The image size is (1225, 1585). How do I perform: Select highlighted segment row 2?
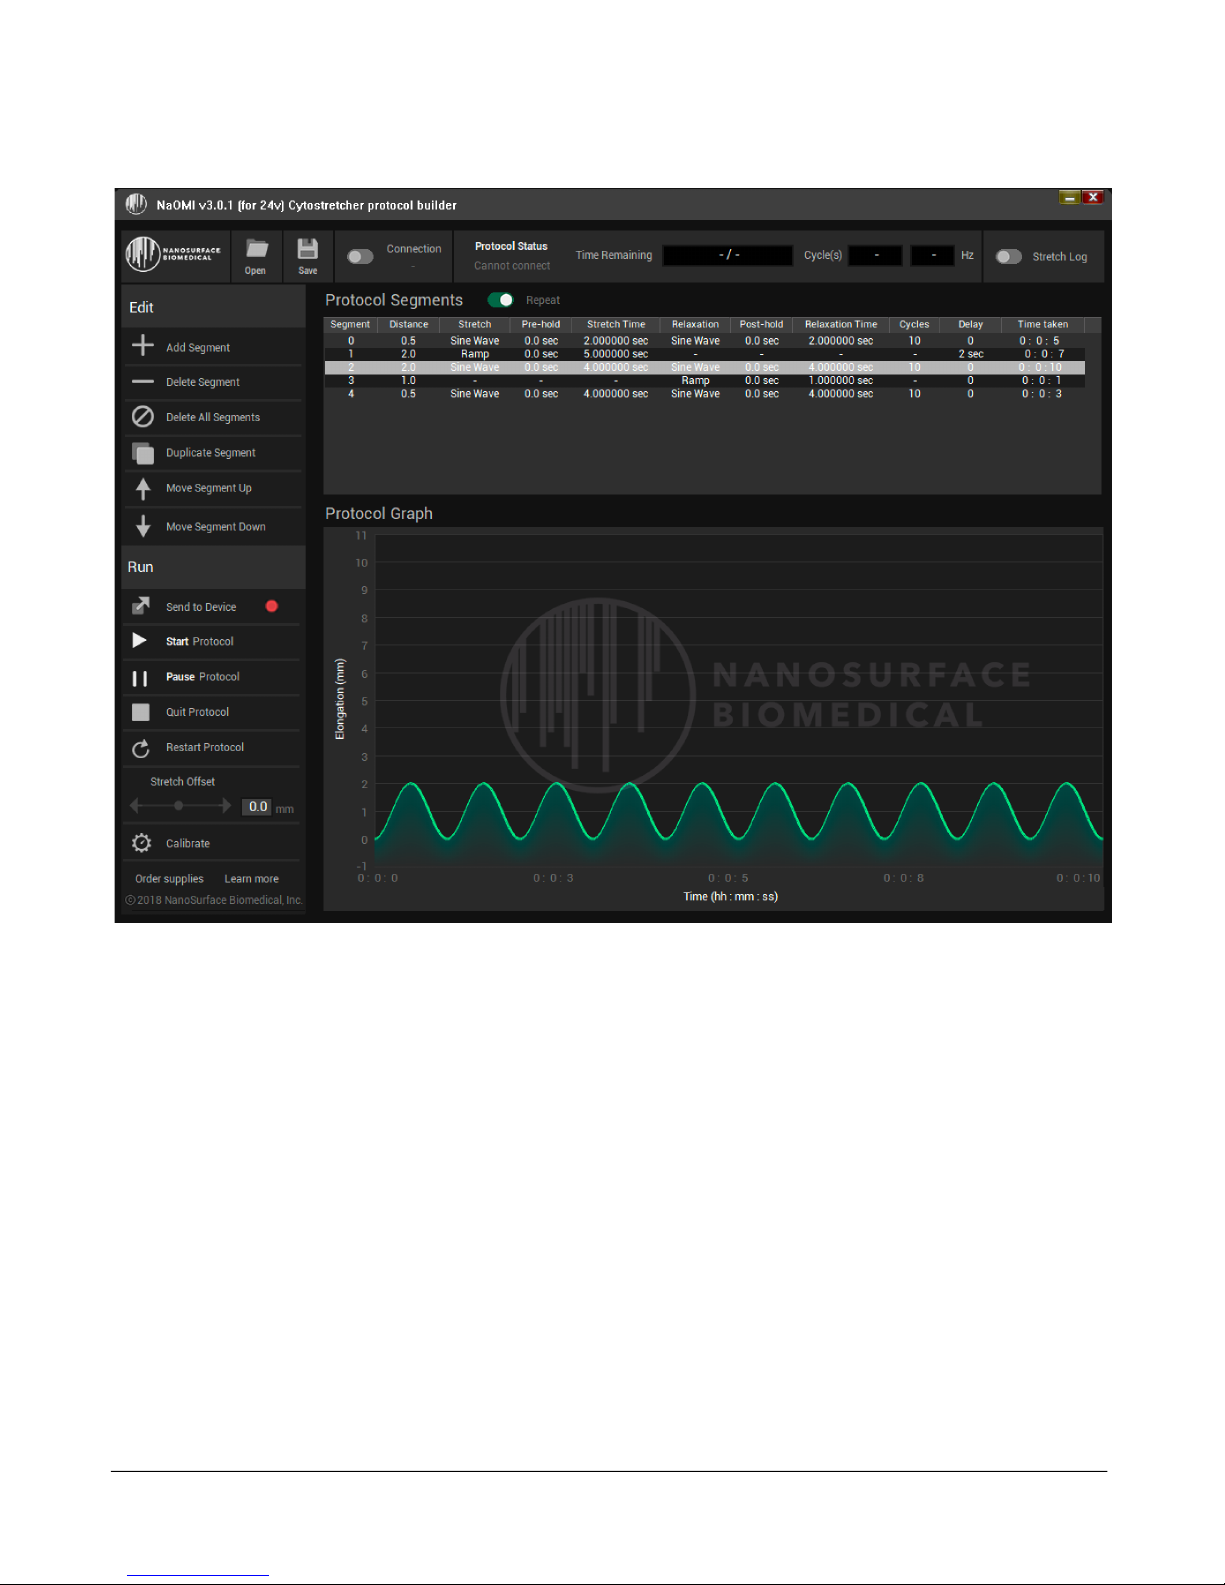[x=704, y=367]
